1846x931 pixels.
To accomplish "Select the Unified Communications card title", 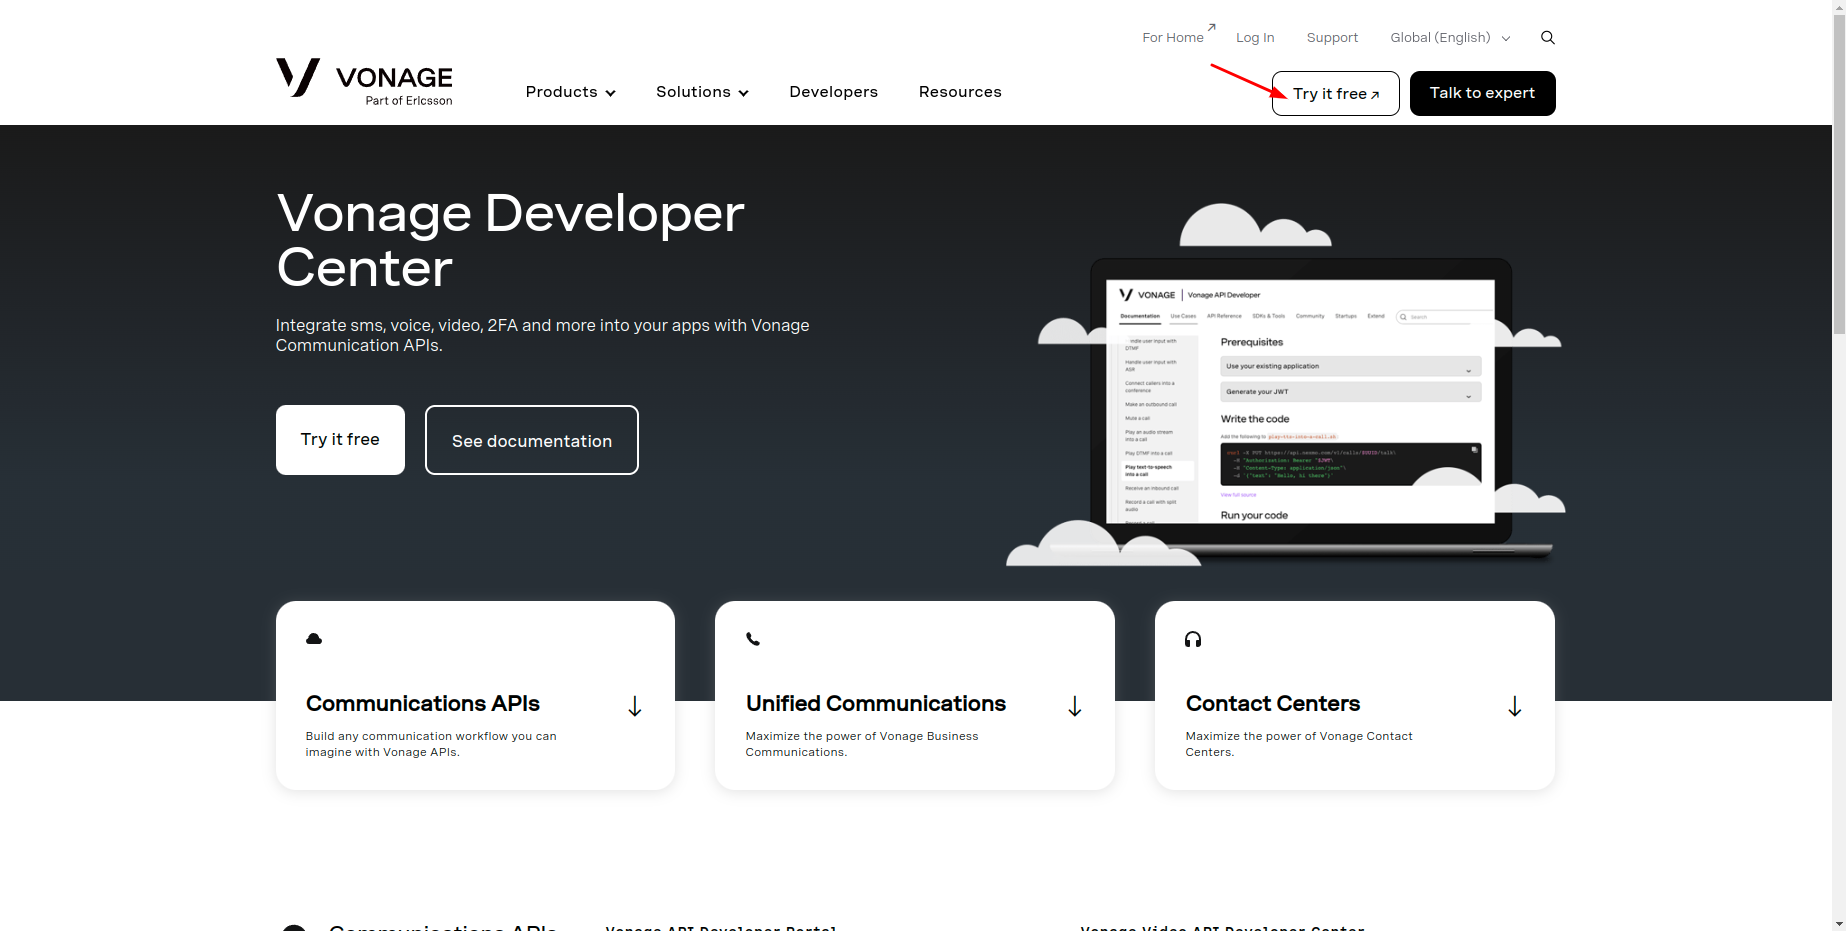I will 876,704.
